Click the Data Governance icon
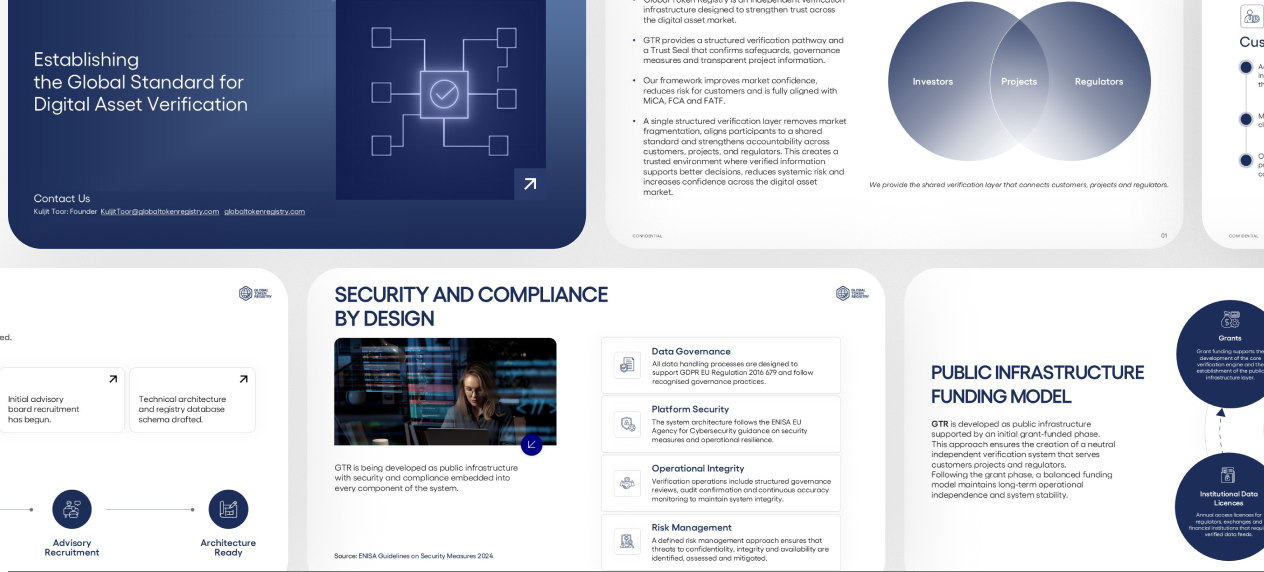1264x572 pixels. [x=627, y=365]
